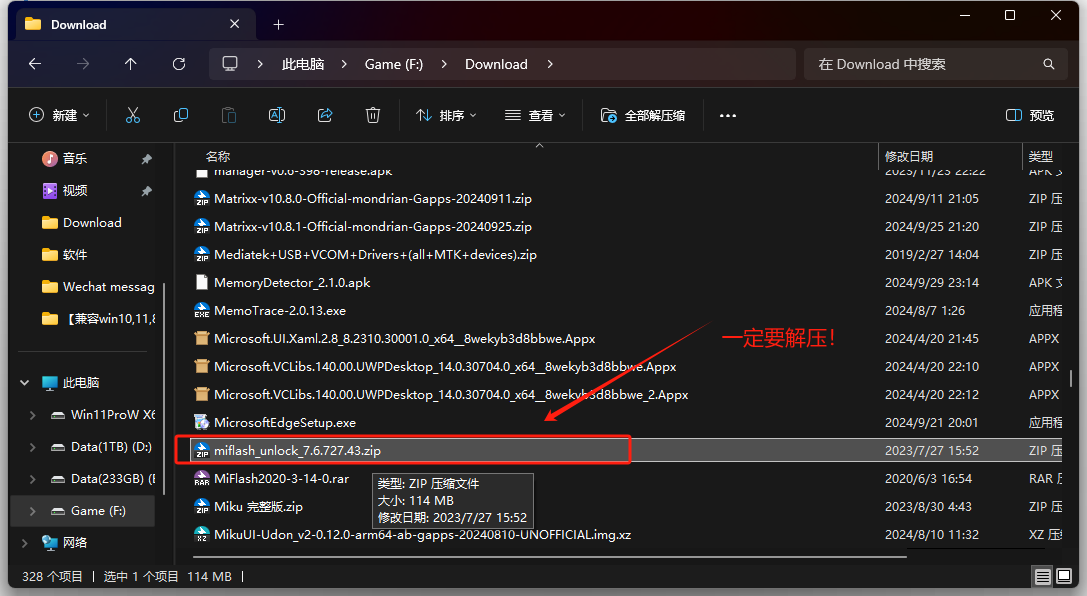The height and width of the screenshot is (596, 1087).
Task: Click the Cut scissors icon
Action: [133, 115]
